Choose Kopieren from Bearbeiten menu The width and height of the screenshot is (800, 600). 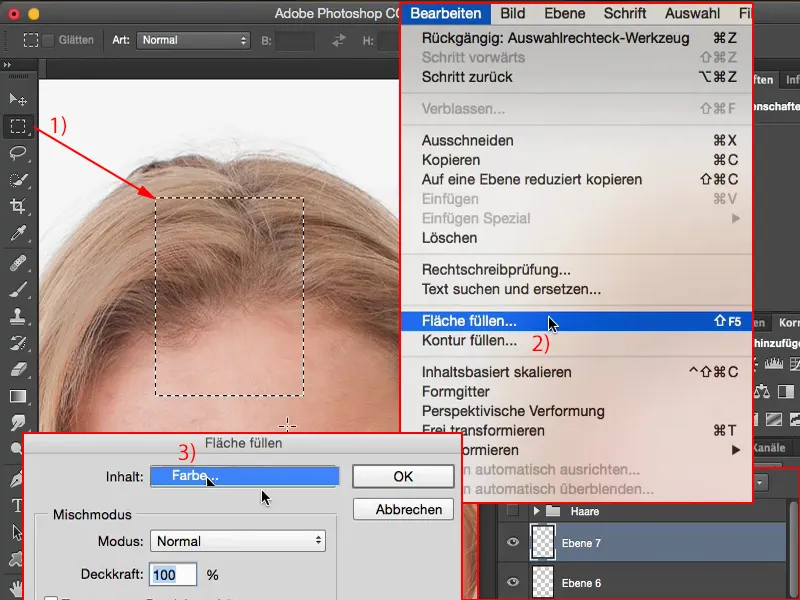[x=577, y=160]
